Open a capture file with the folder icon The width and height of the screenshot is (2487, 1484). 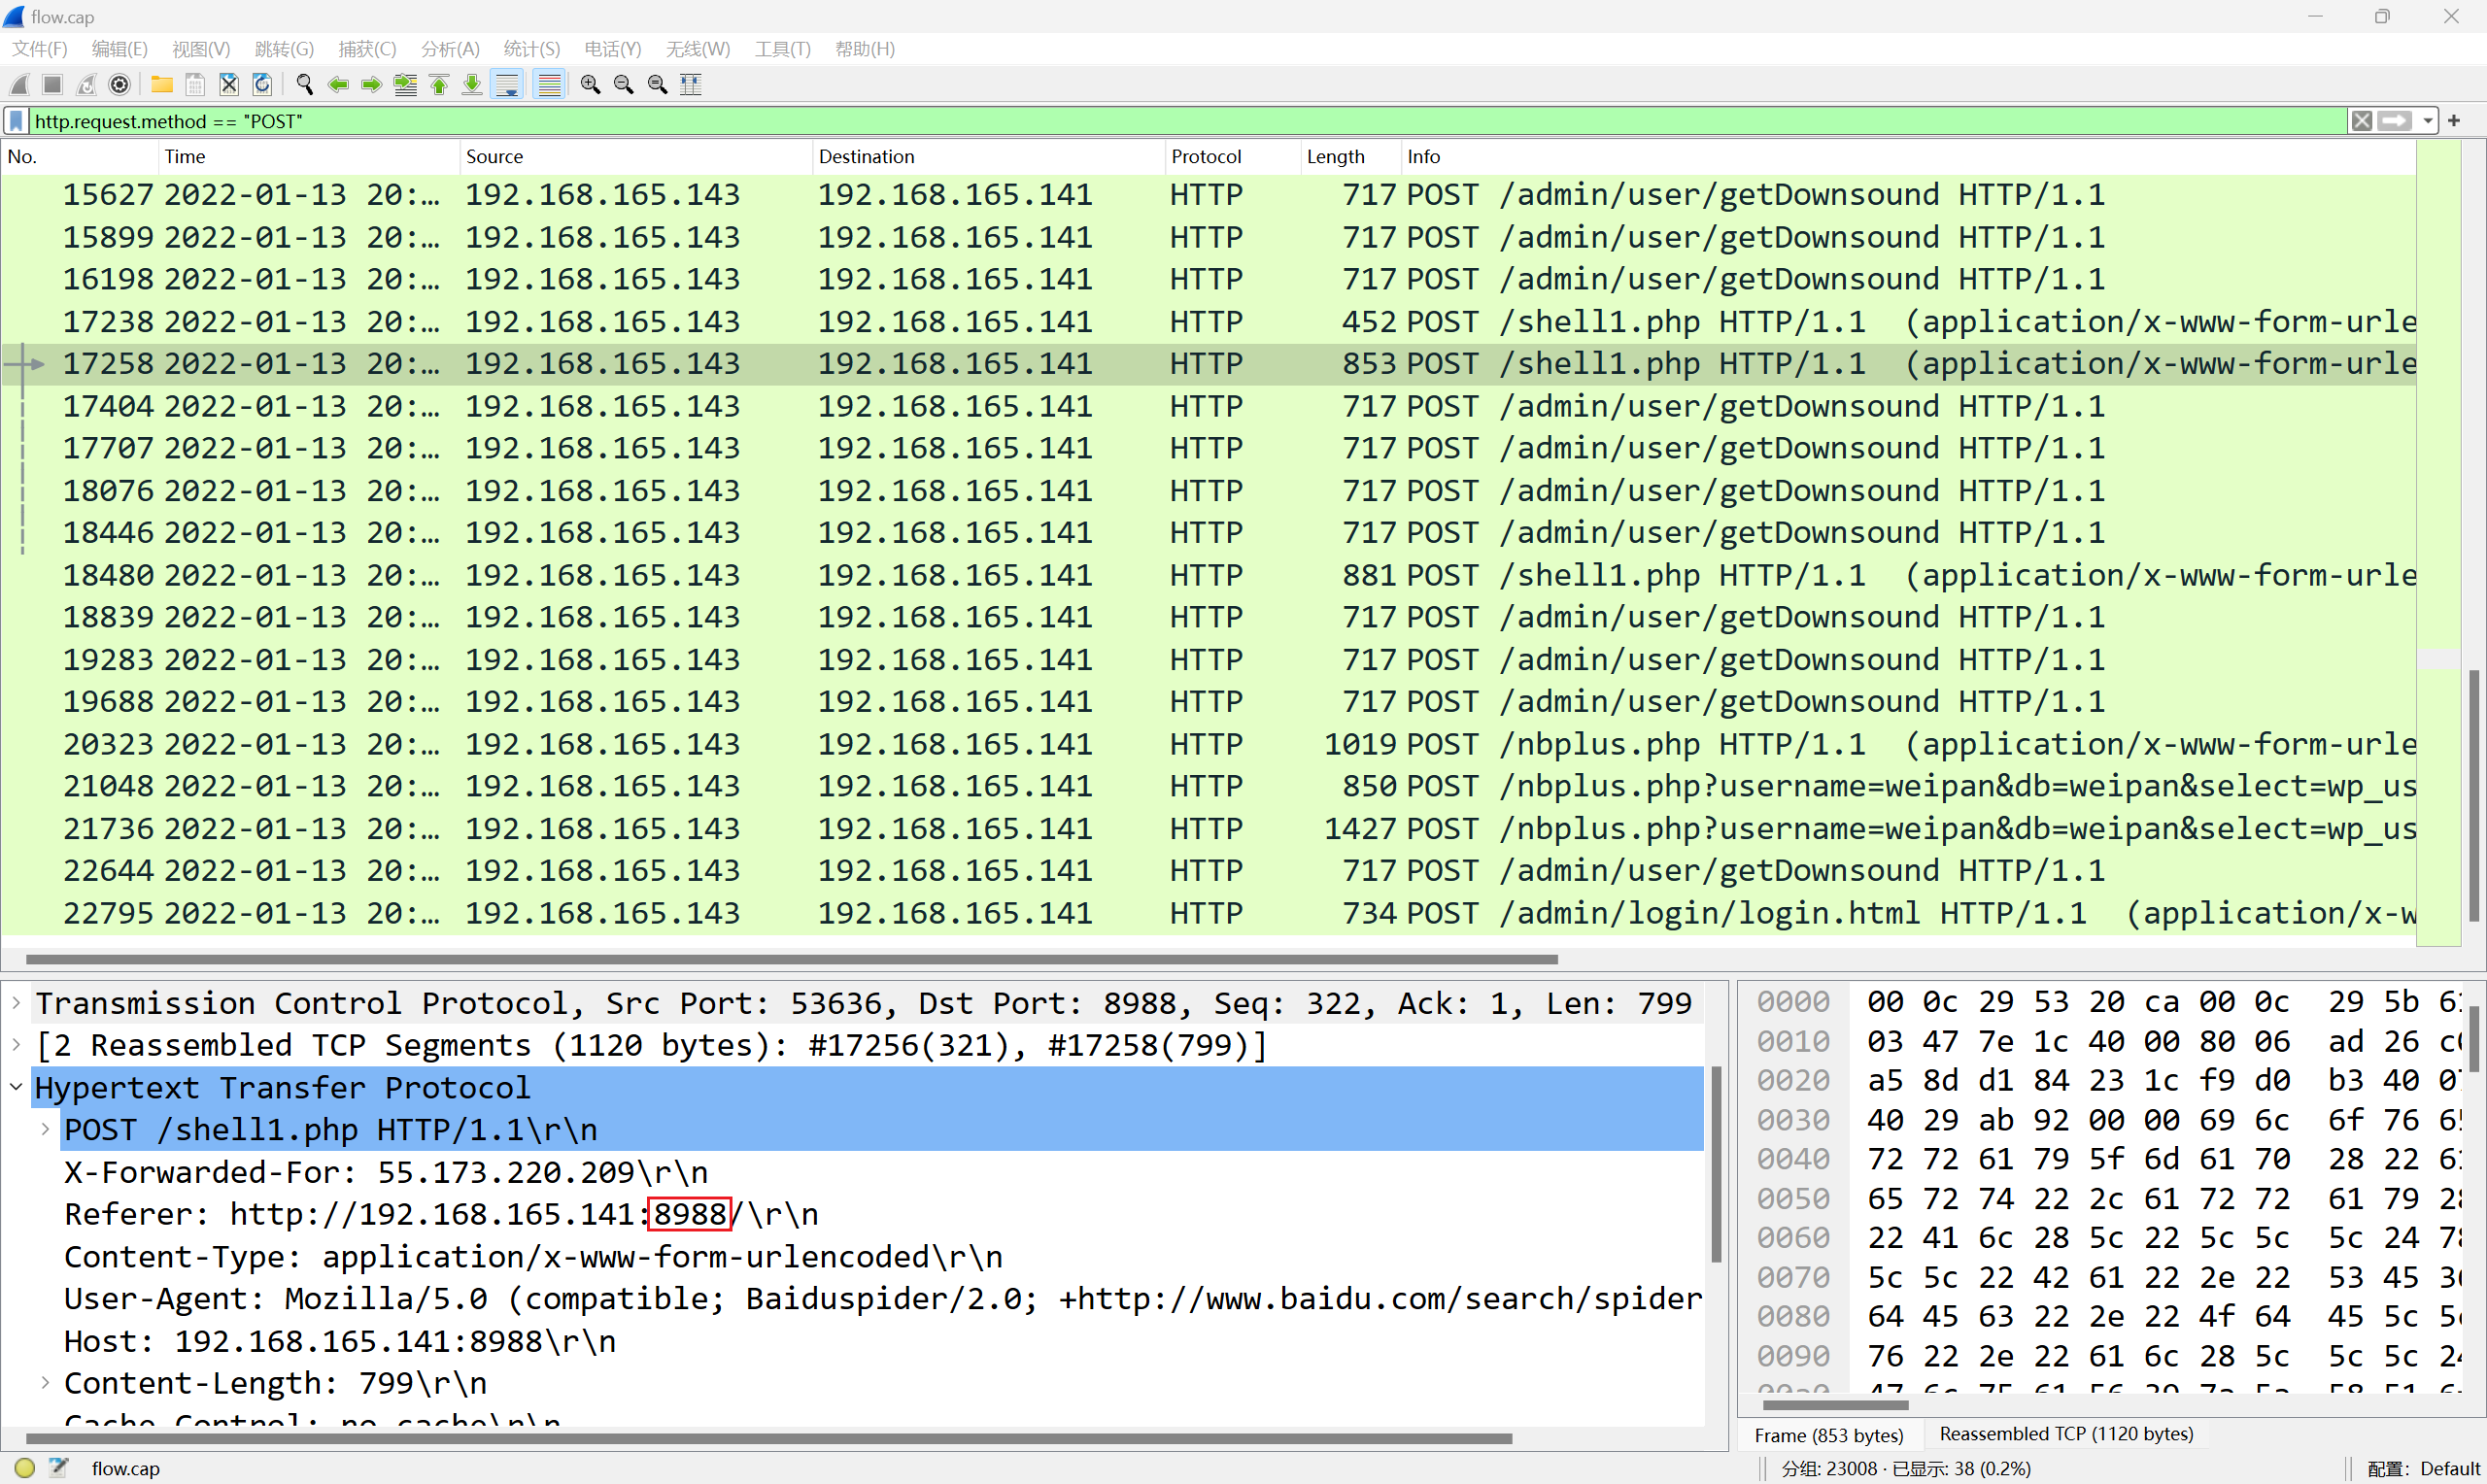click(162, 85)
